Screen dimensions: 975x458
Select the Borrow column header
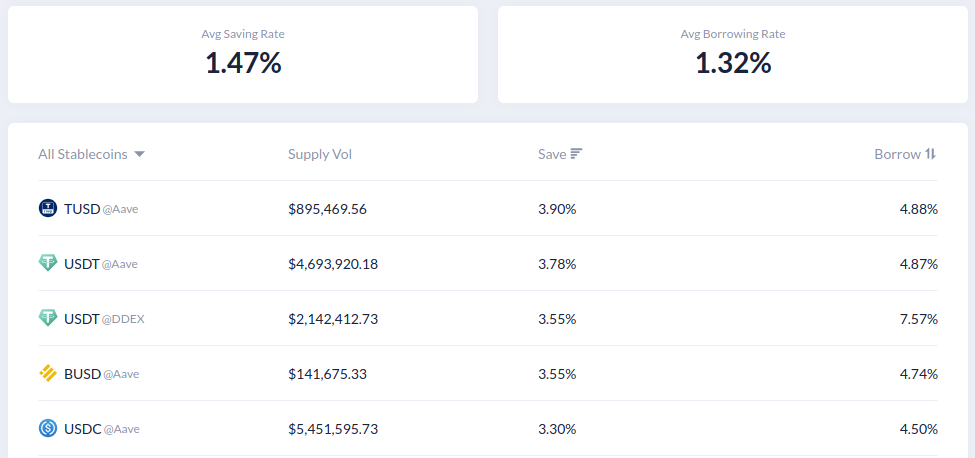click(x=897, y=154)
